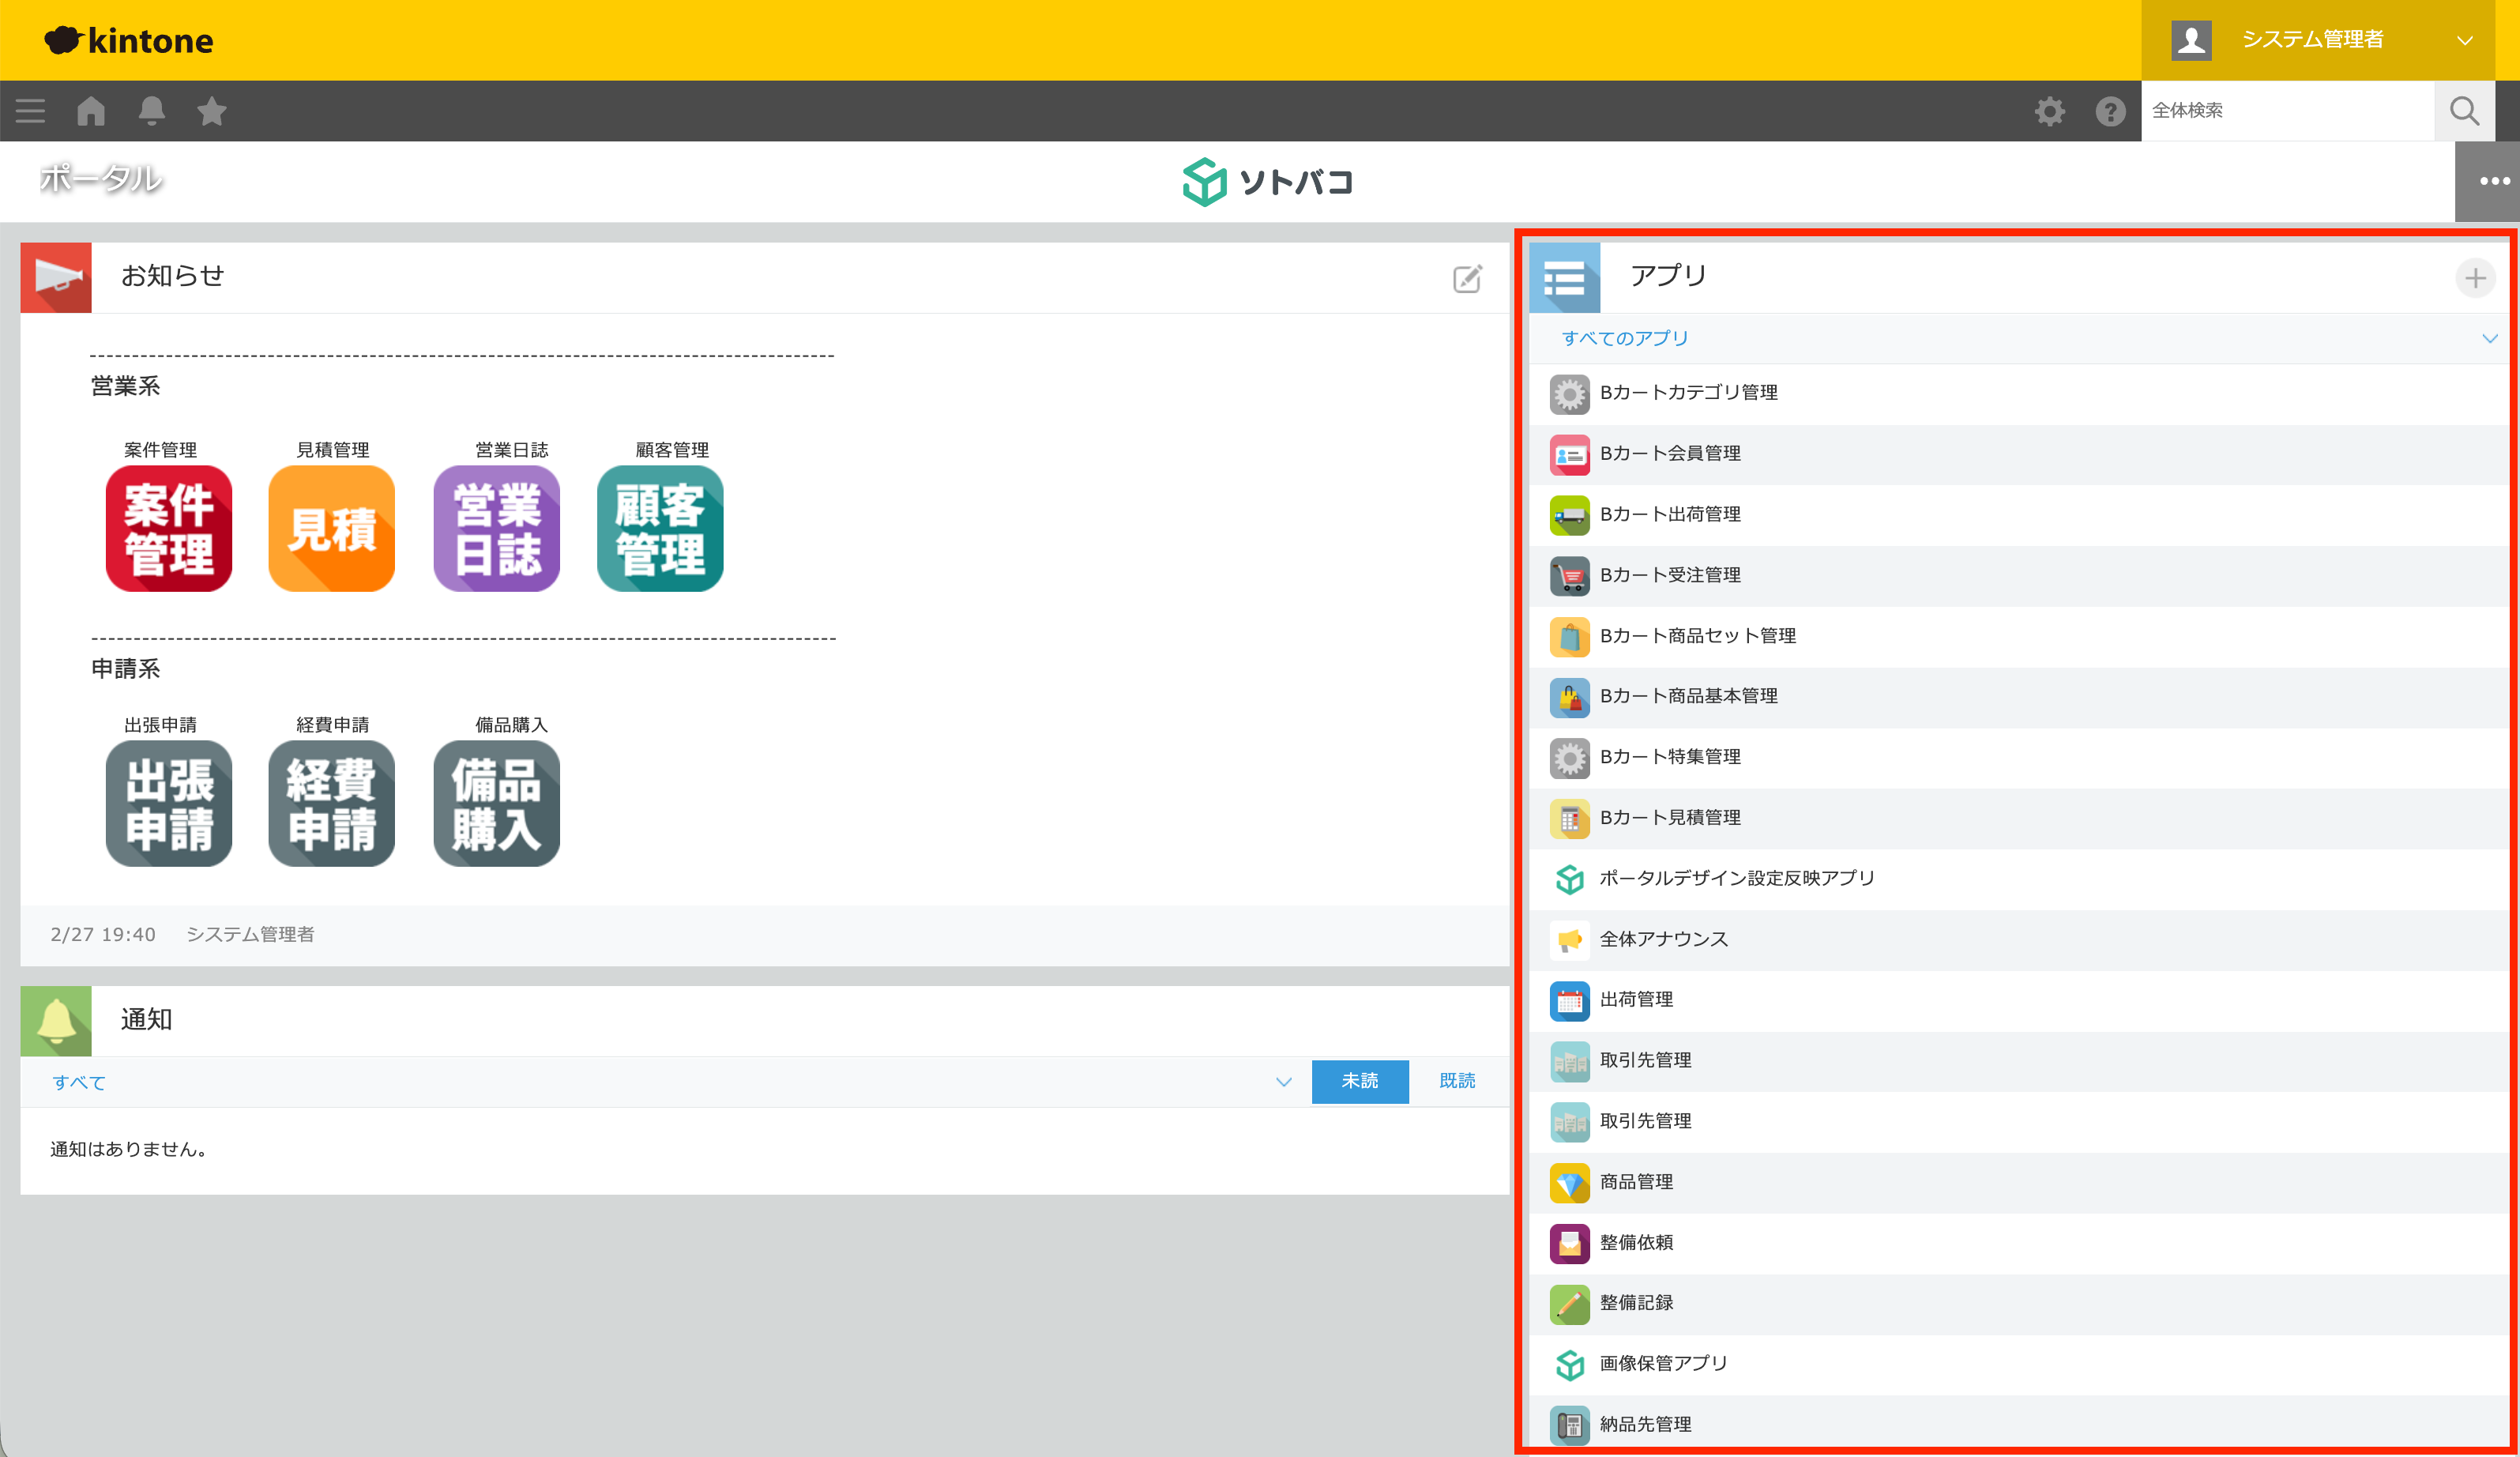The image size is (2520, 1457).
Task: Click the お知らせ edit pencil icon
Action: [x=1466, y=279]
